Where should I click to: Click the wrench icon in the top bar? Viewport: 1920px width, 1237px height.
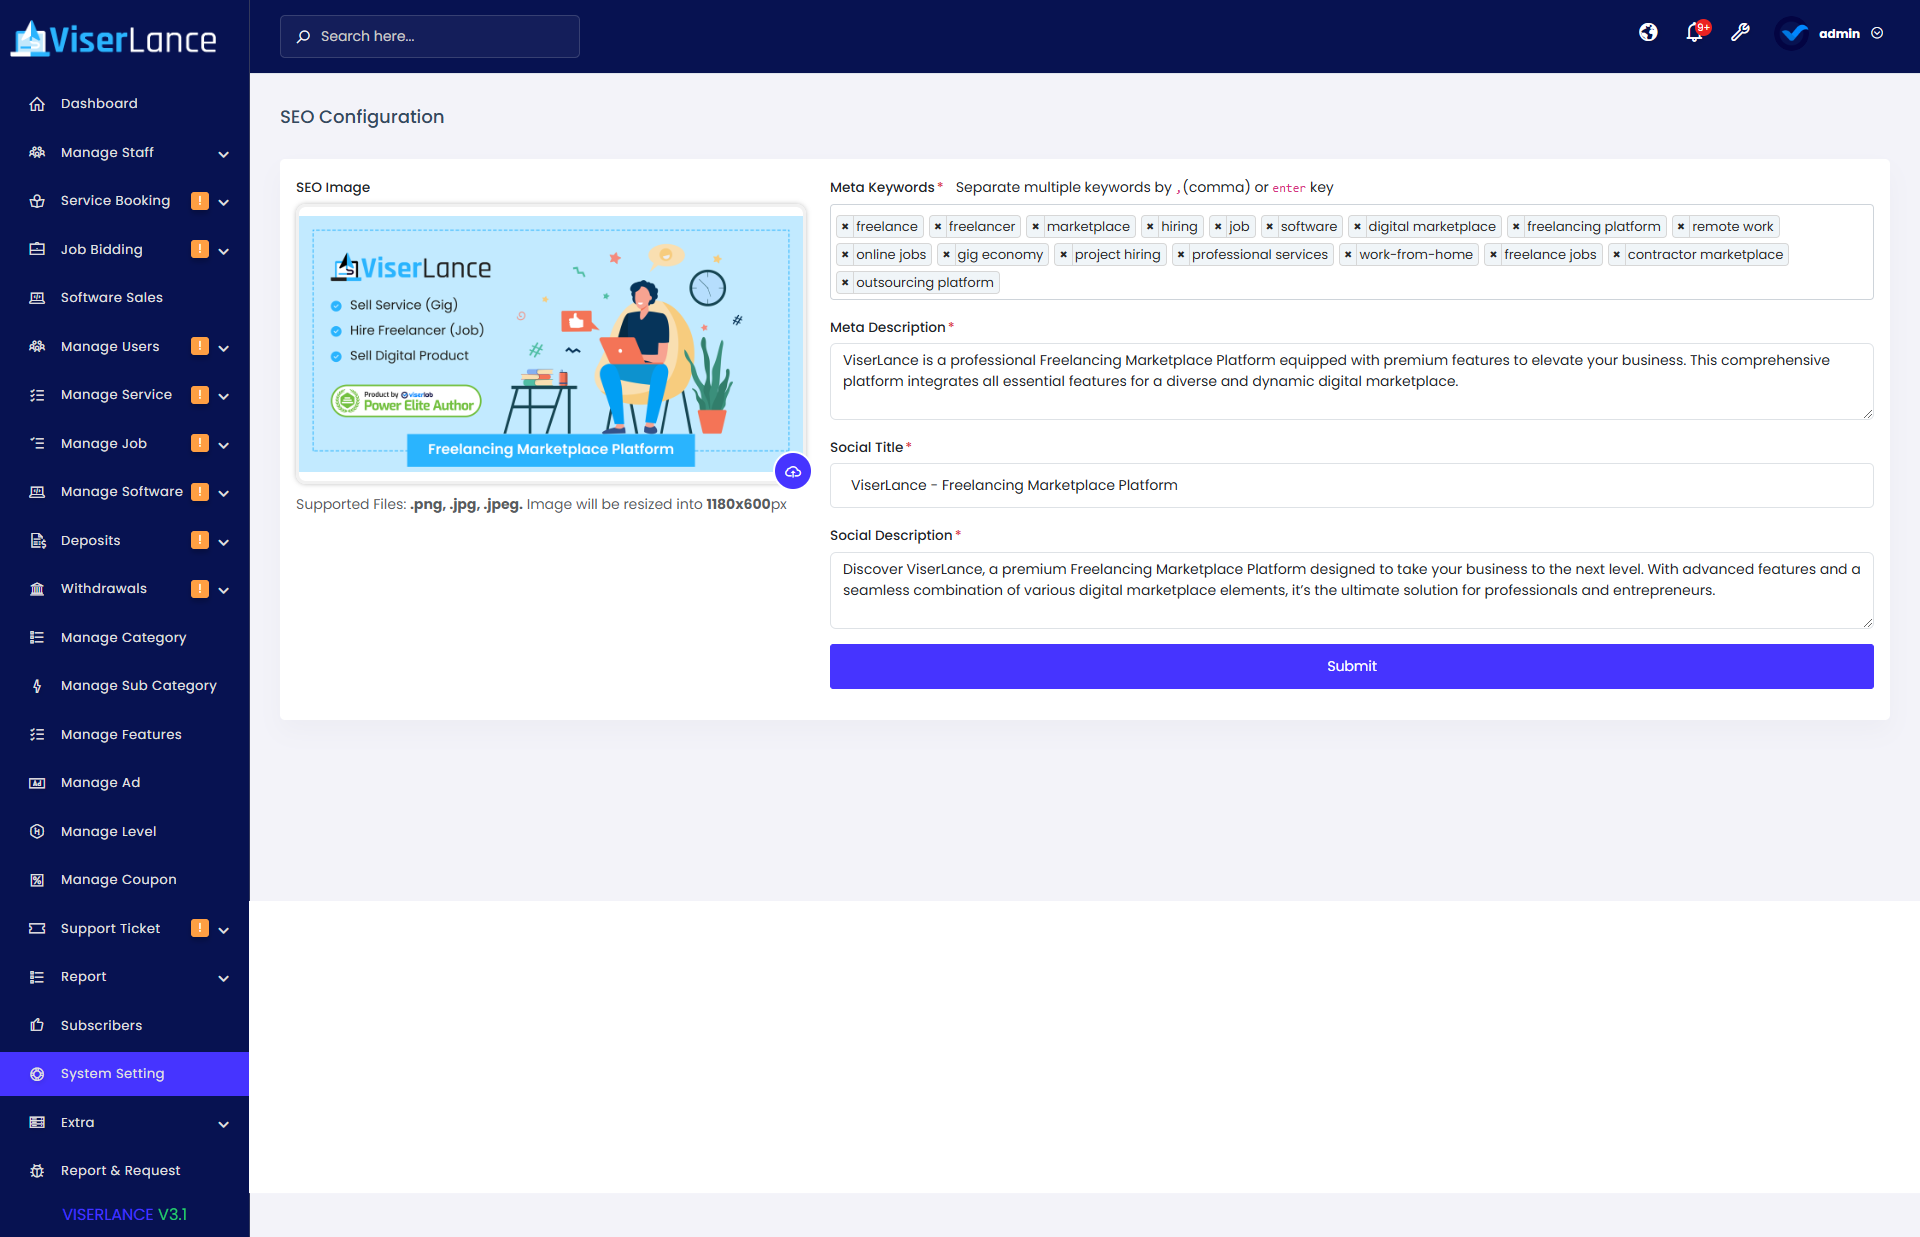coord(1740,33)
